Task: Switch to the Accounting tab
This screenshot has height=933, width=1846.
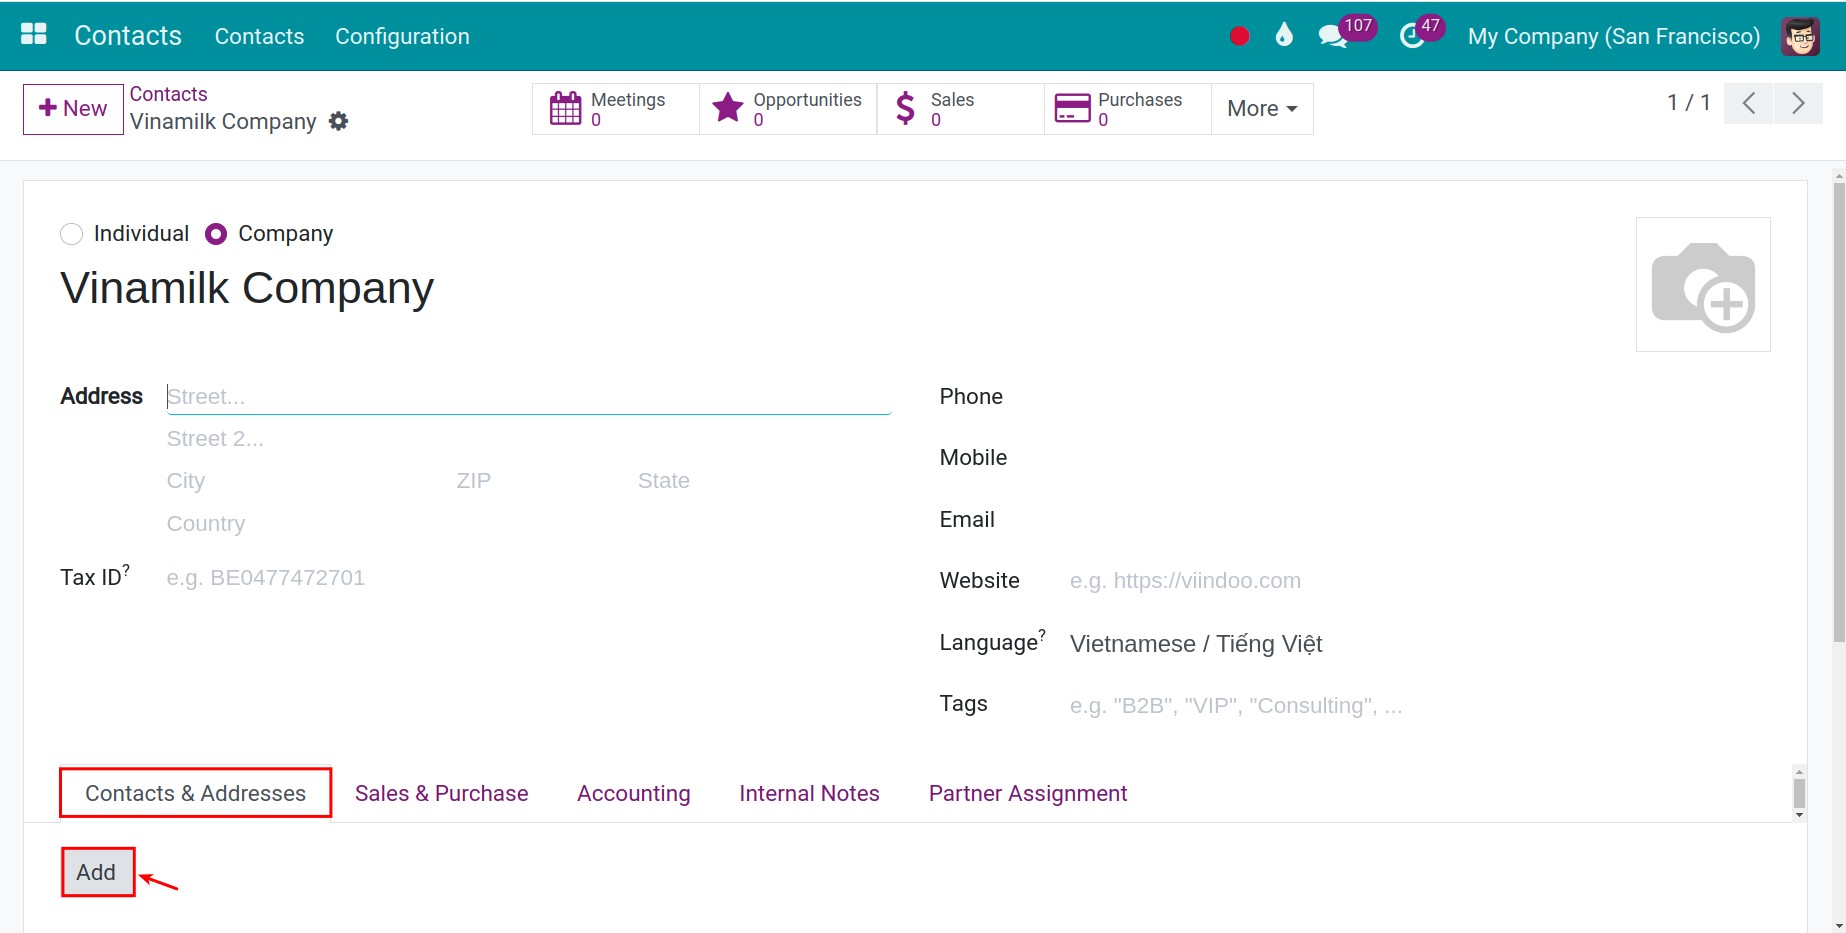Action: click(633, 793)
